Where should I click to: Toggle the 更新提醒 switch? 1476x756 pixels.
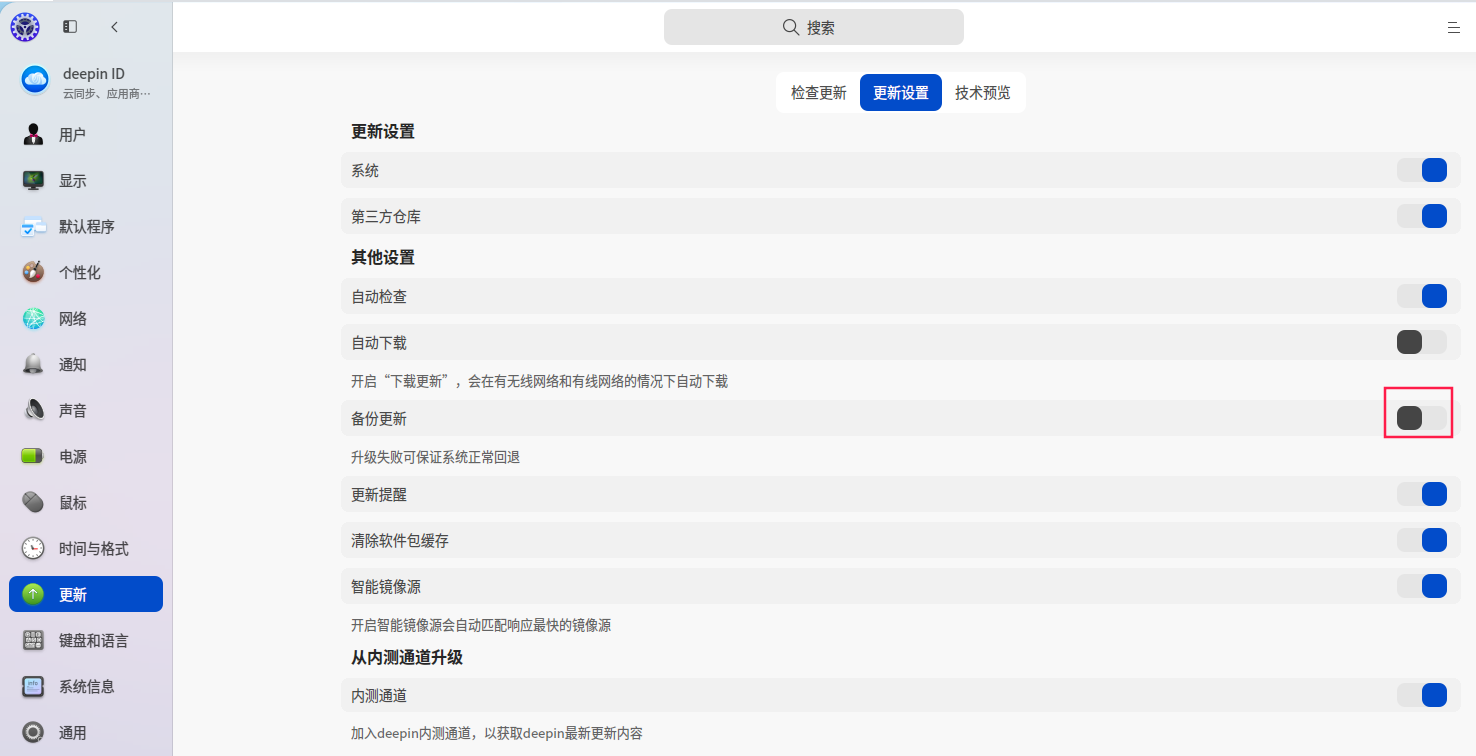(x=1422, y=494)
